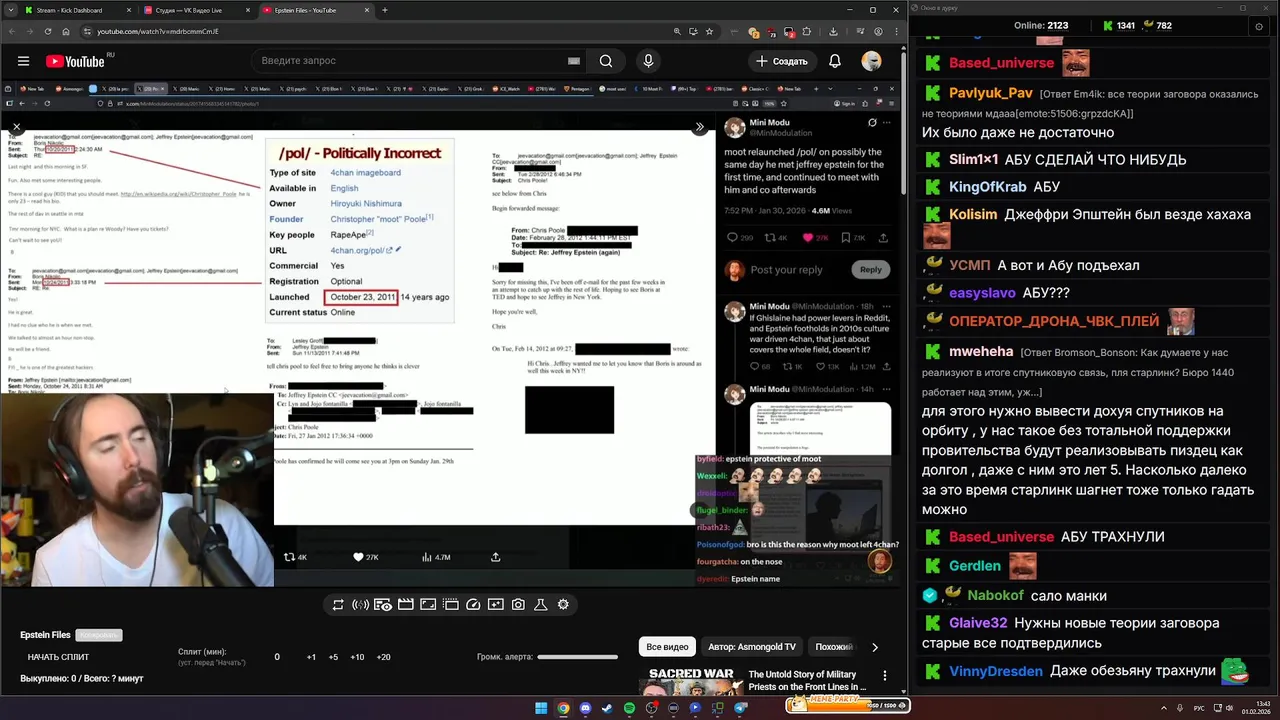The image size is (1280, 720).
Task: Click KingOfKrab username in chat
Action: 988,187
